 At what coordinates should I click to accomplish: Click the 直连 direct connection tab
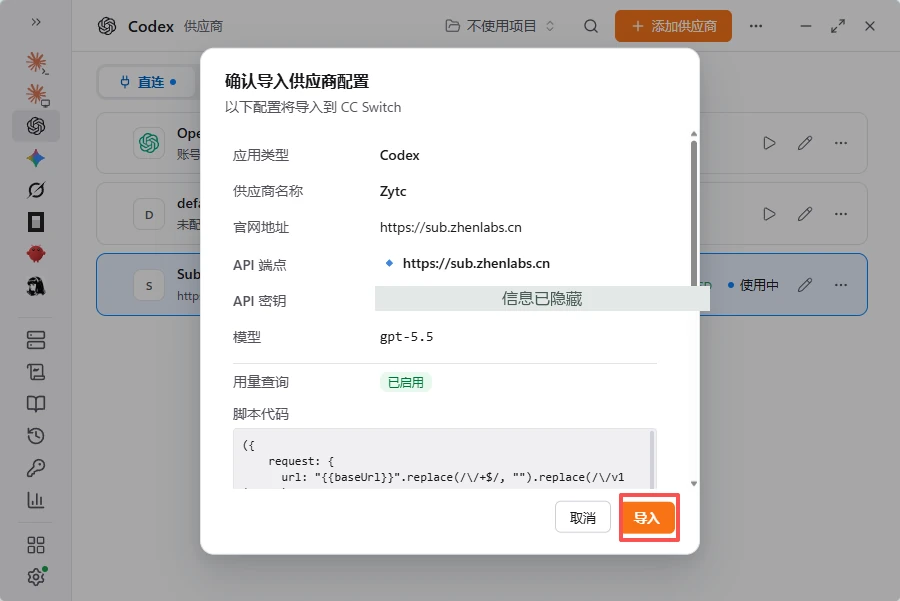tap(148, 82)
